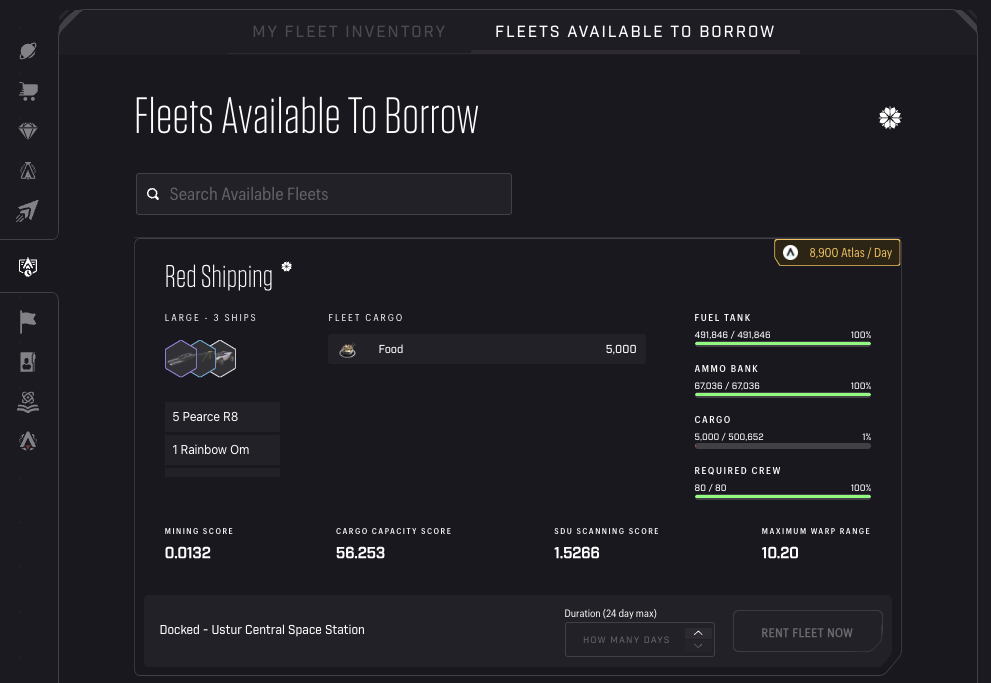
Task: Open the Fleets Available To Borrow tab
Action: tap(635, 31)
